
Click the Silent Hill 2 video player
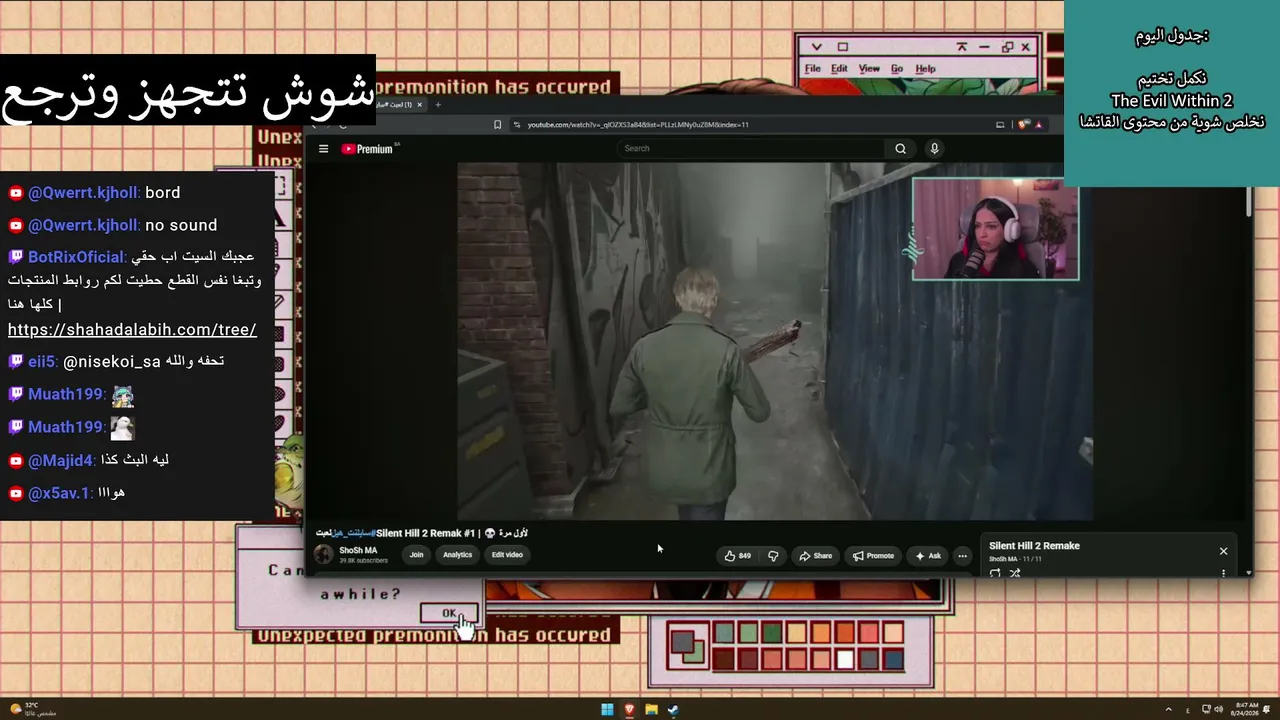(775, 341)
